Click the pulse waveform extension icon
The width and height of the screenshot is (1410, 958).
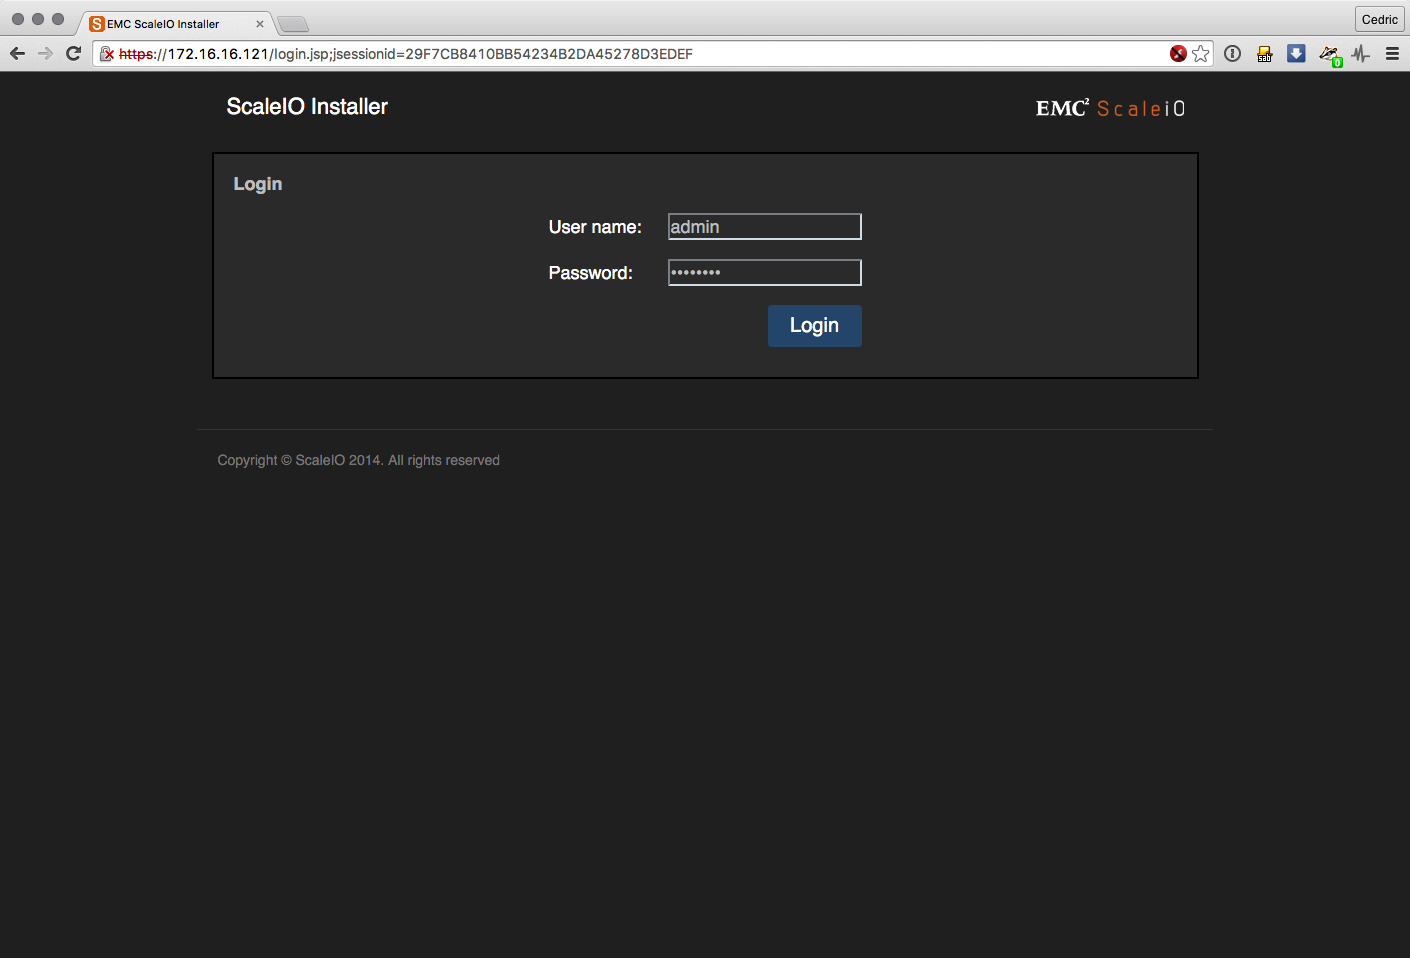tap(1361, 54)
